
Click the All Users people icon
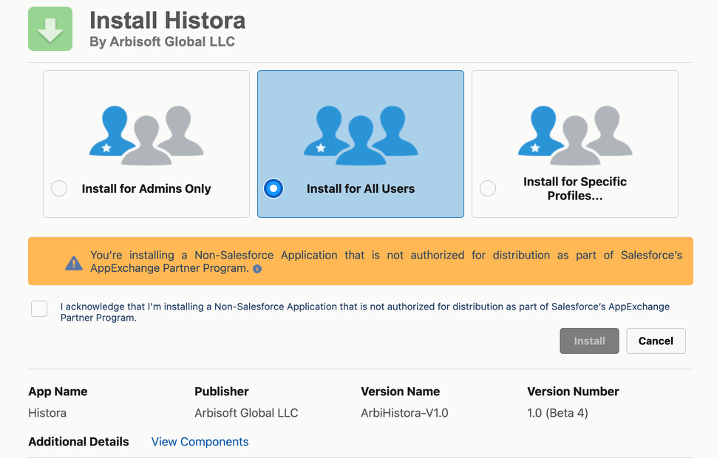click(361, 136)
